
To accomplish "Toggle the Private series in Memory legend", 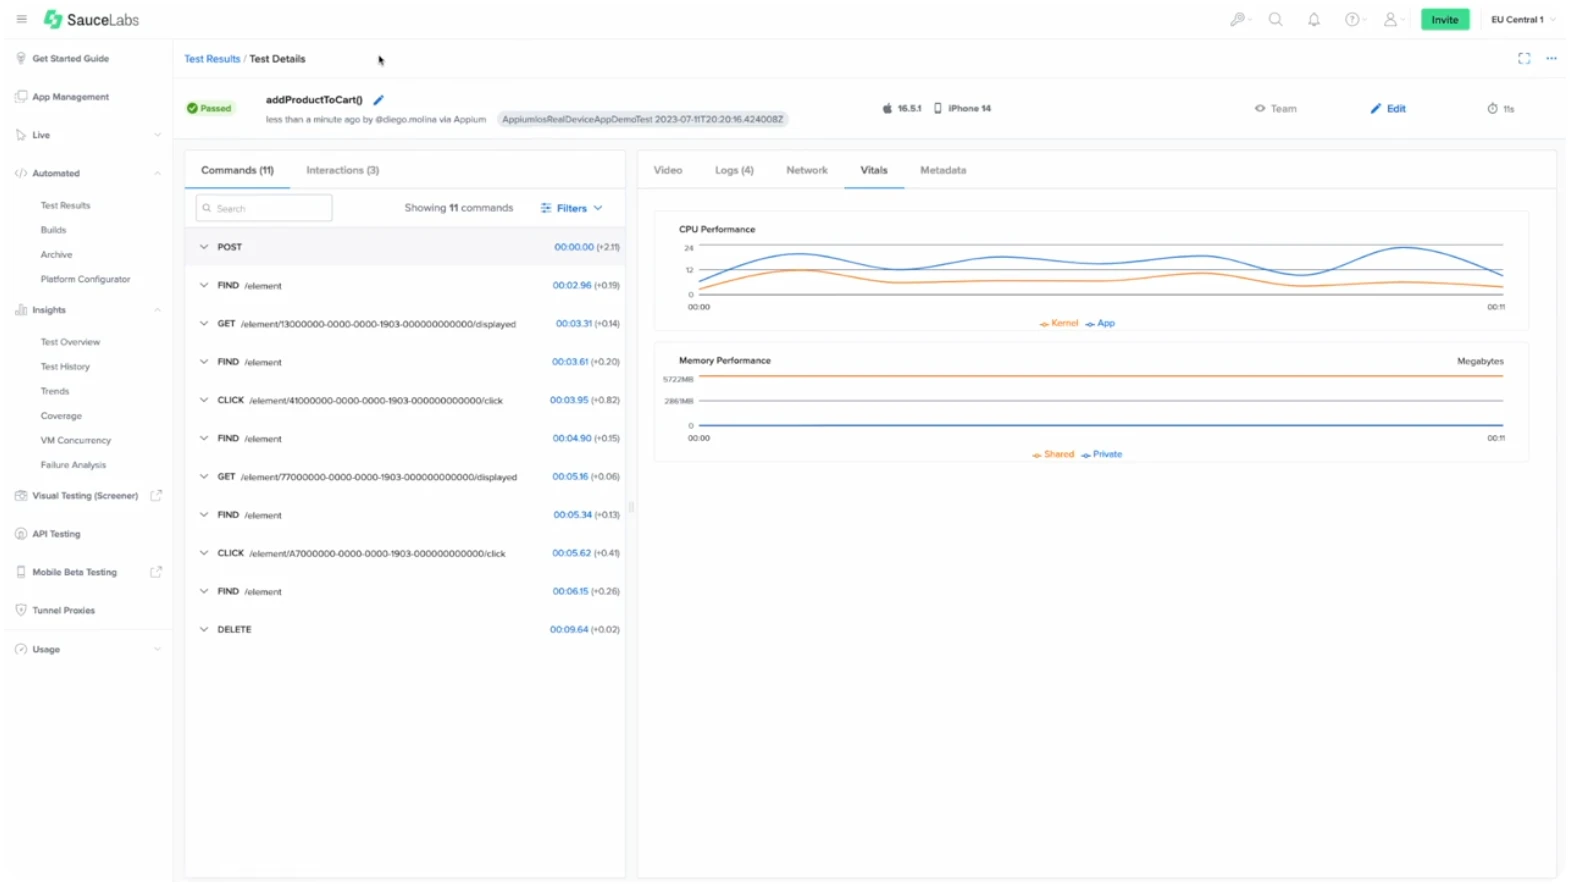I will (1102, 454).
